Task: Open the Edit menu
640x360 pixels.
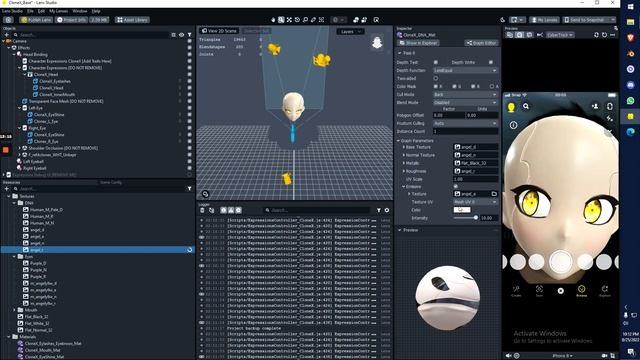Action: 41,11
